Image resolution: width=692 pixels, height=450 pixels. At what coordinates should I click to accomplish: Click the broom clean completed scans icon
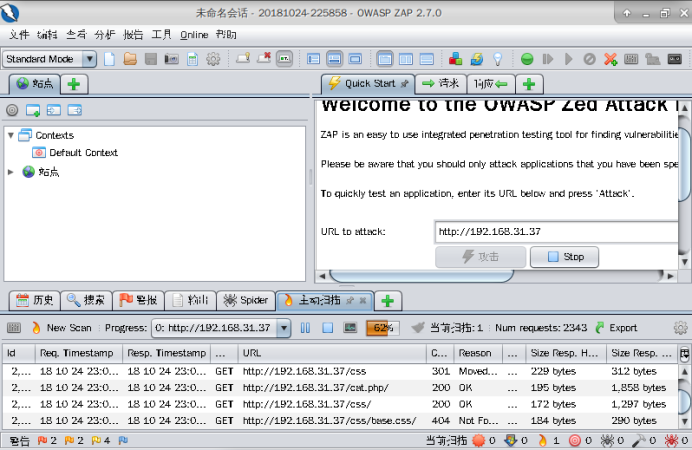coord(417,328)
